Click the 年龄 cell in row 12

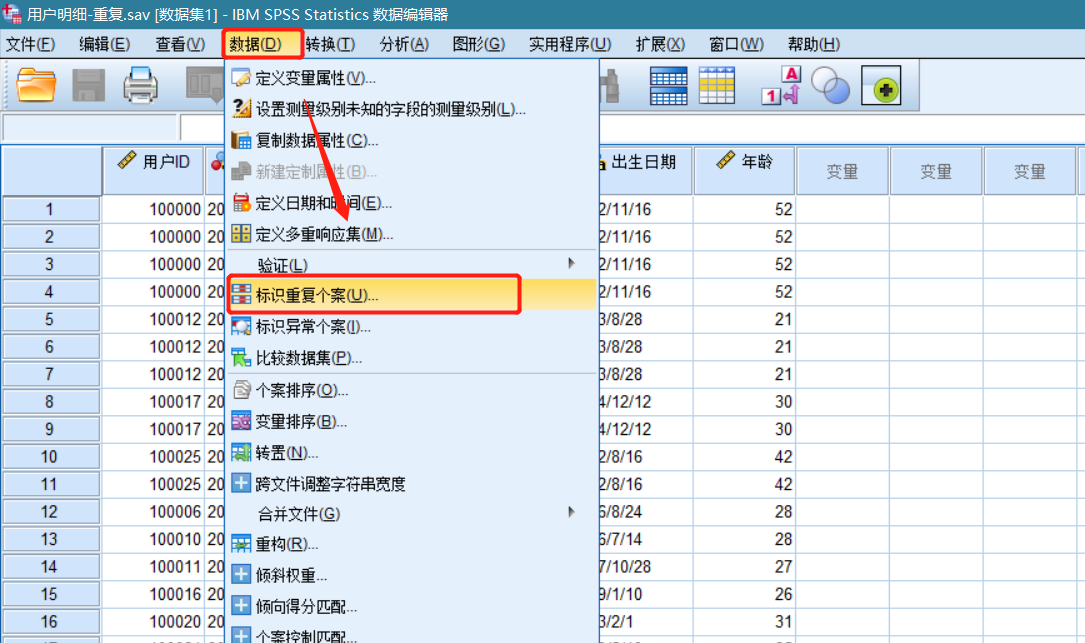[745, 511]
